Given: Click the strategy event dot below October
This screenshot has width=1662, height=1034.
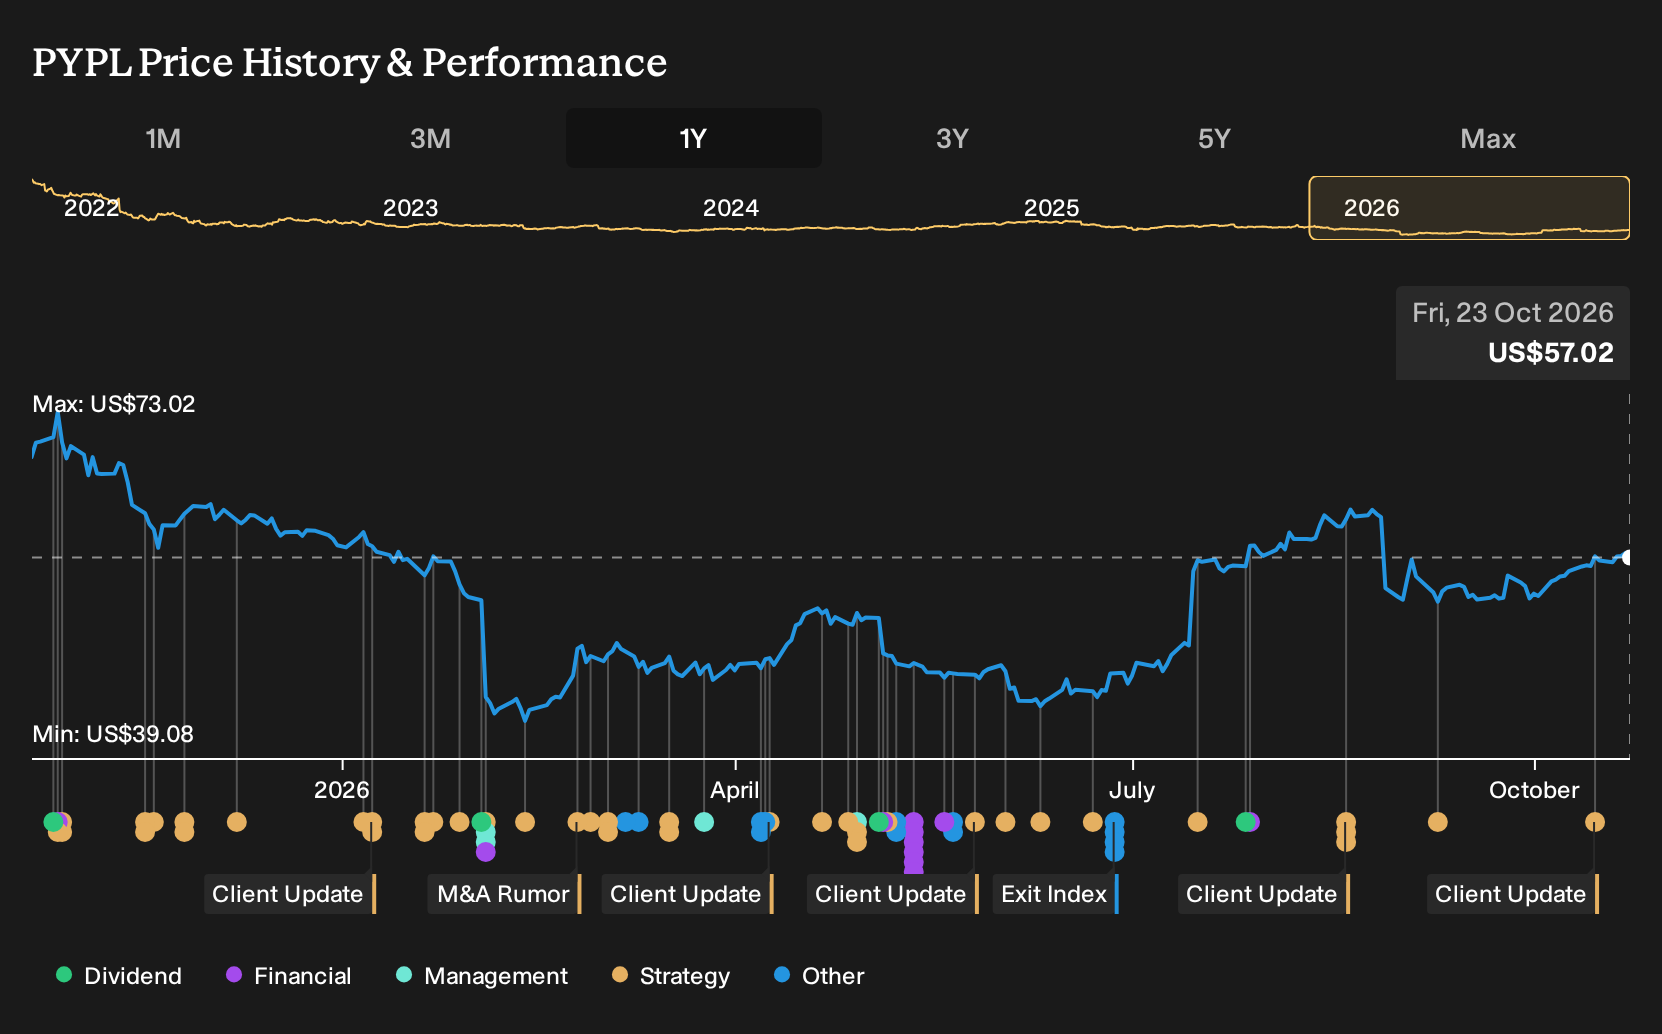Looking at the screenshot, I should point(1594,822).
